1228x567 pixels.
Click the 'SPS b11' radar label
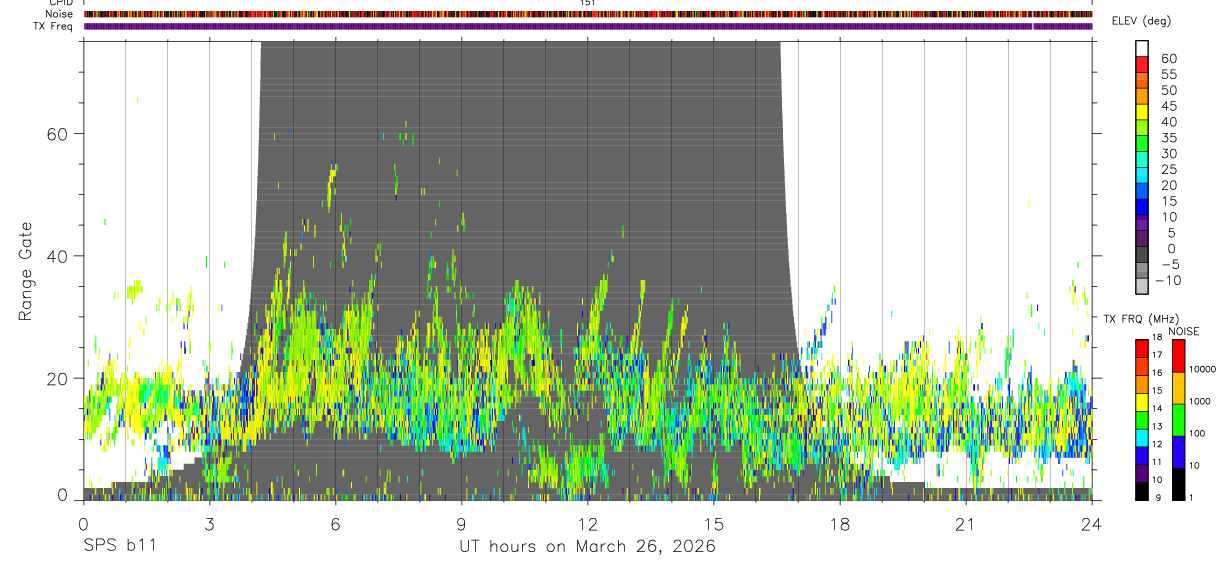coord(119,547)
